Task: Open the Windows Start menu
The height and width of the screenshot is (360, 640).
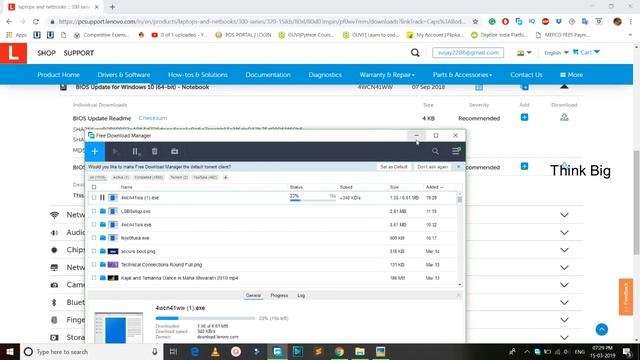Action: coord(10,351)
